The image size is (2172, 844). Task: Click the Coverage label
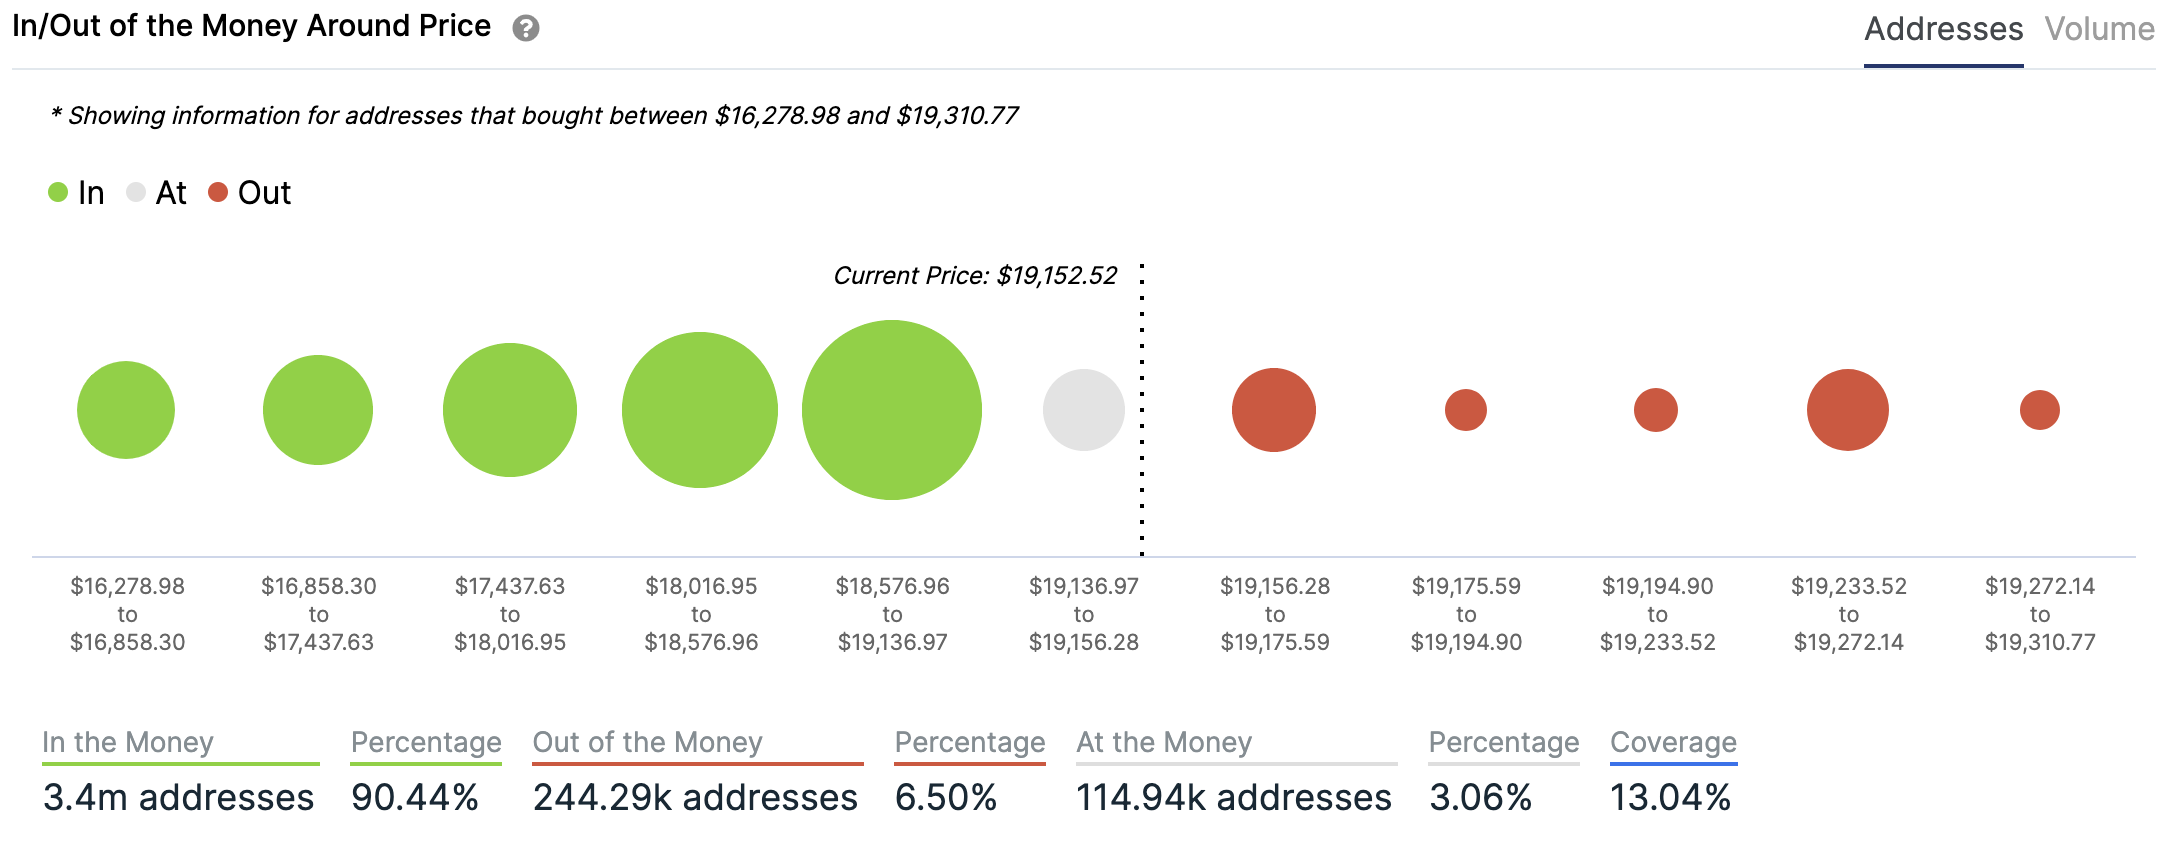coord(1673,742)
